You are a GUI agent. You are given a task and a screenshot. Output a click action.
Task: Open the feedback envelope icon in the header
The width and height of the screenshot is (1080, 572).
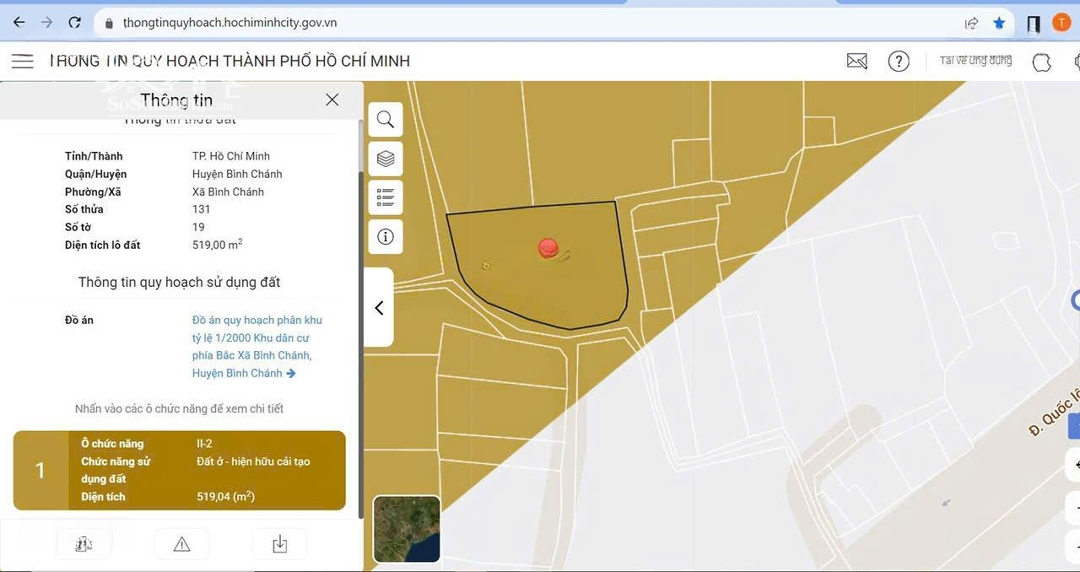click(x=857, y=61)
